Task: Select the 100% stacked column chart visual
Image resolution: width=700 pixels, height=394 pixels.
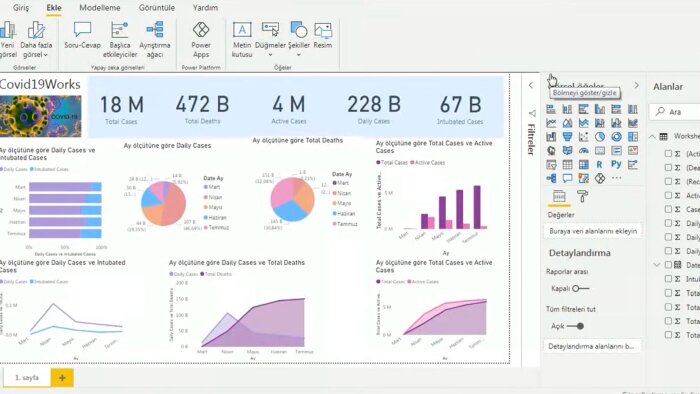Action: coord(633,109)
